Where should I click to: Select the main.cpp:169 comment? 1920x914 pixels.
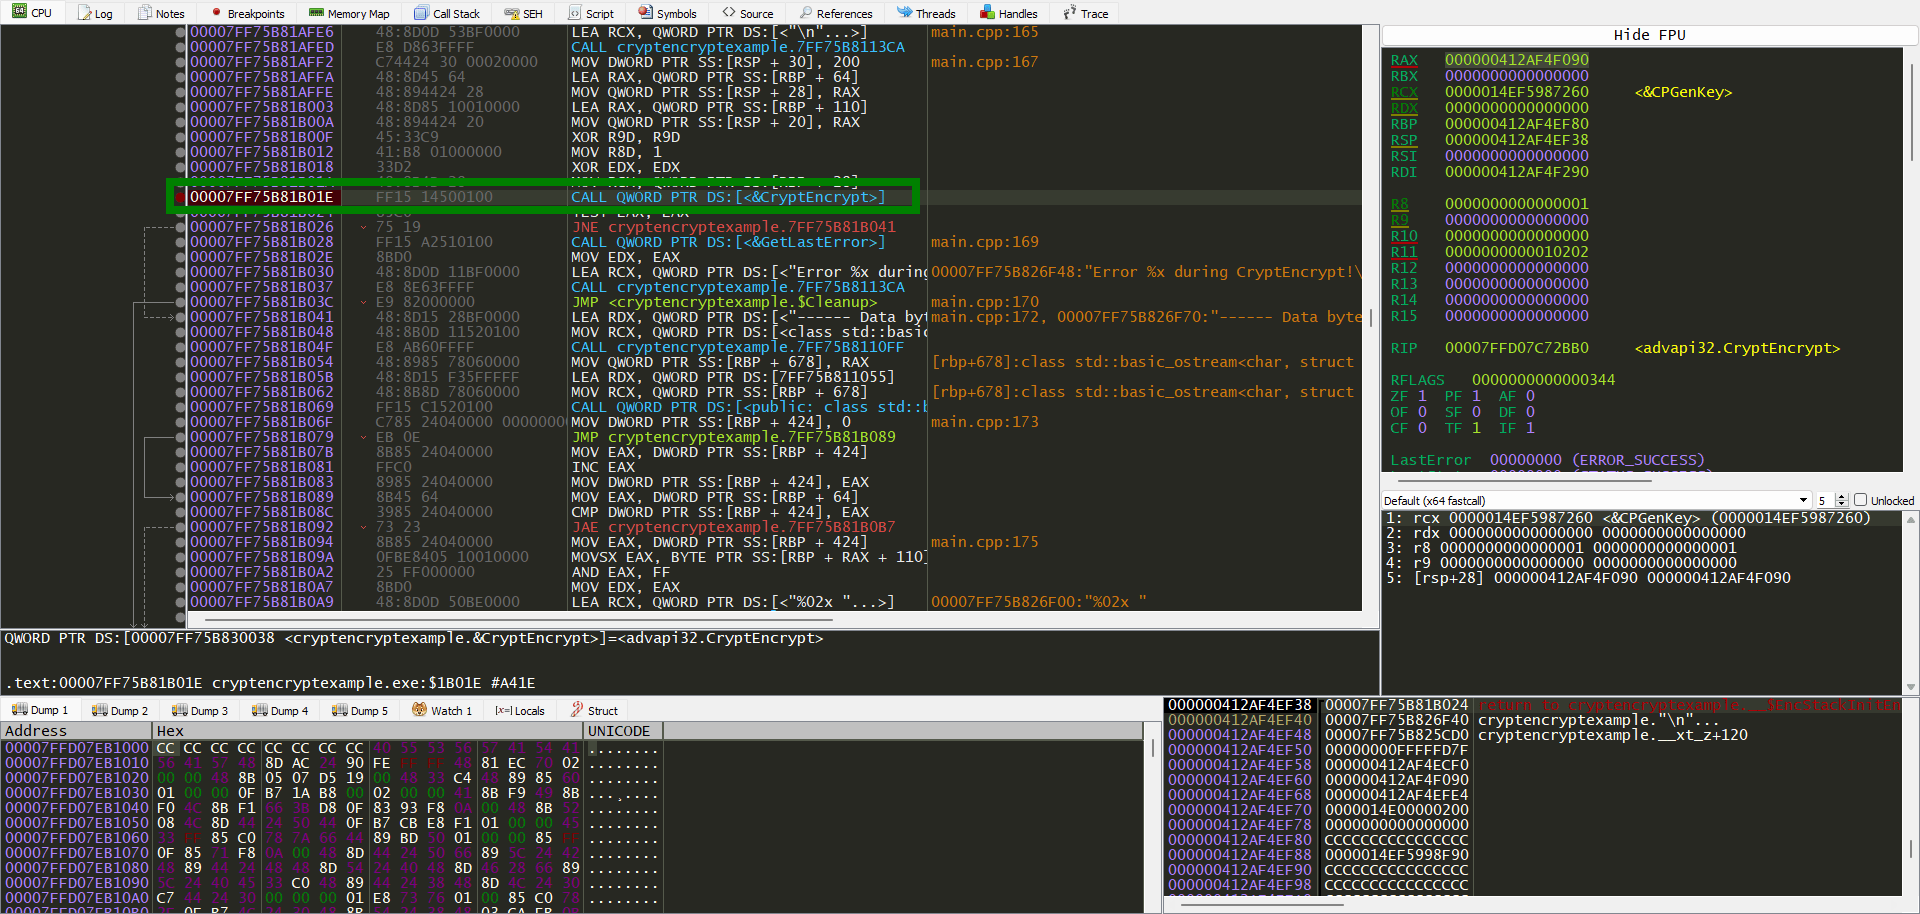(984, 242)
